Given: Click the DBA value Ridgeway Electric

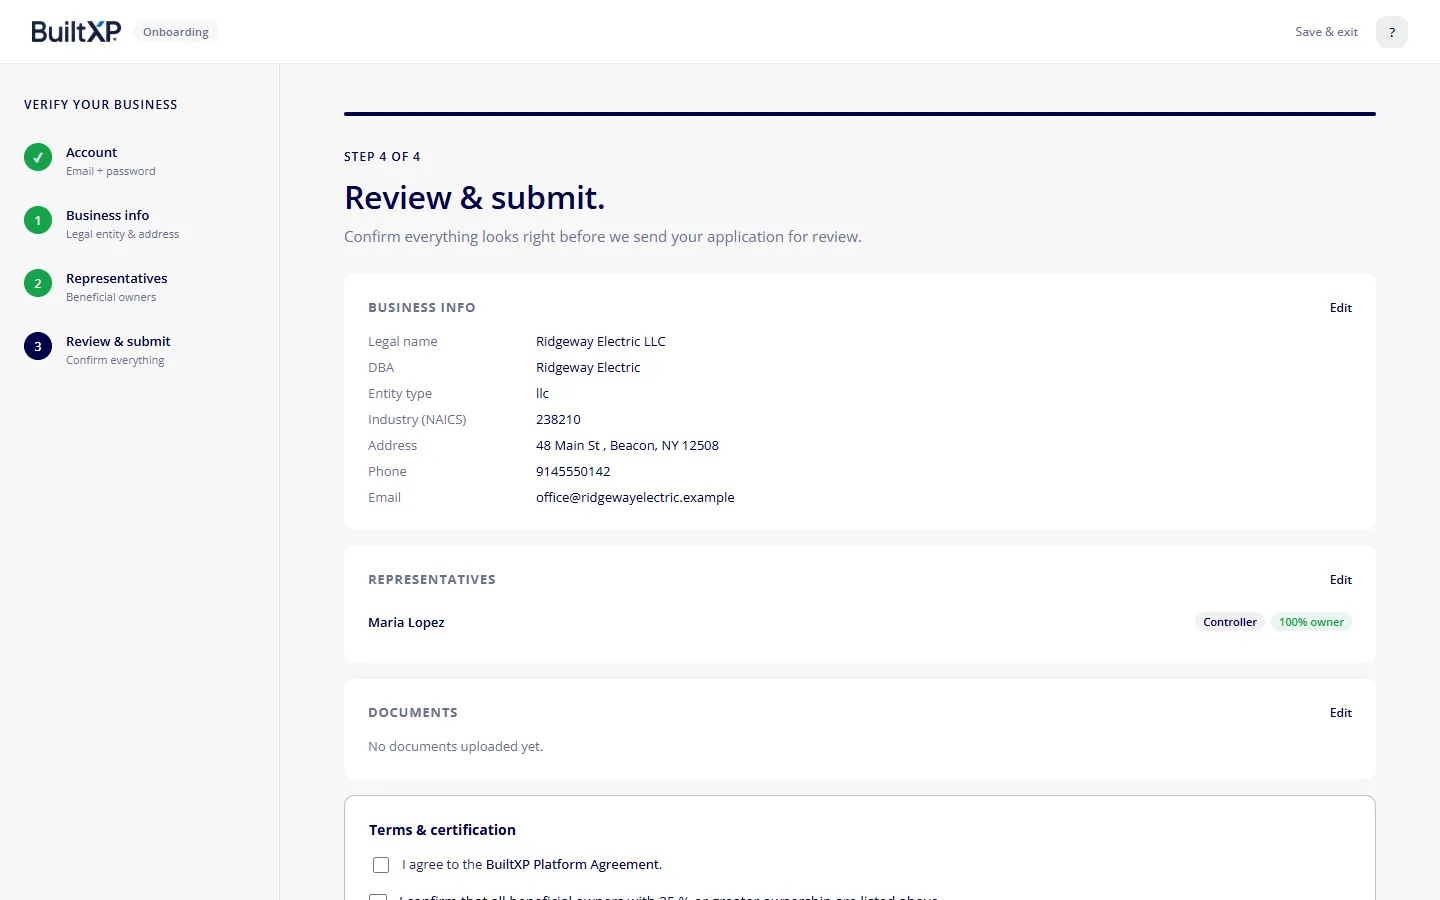Looking at the screenshot, I should click(588, 368).
